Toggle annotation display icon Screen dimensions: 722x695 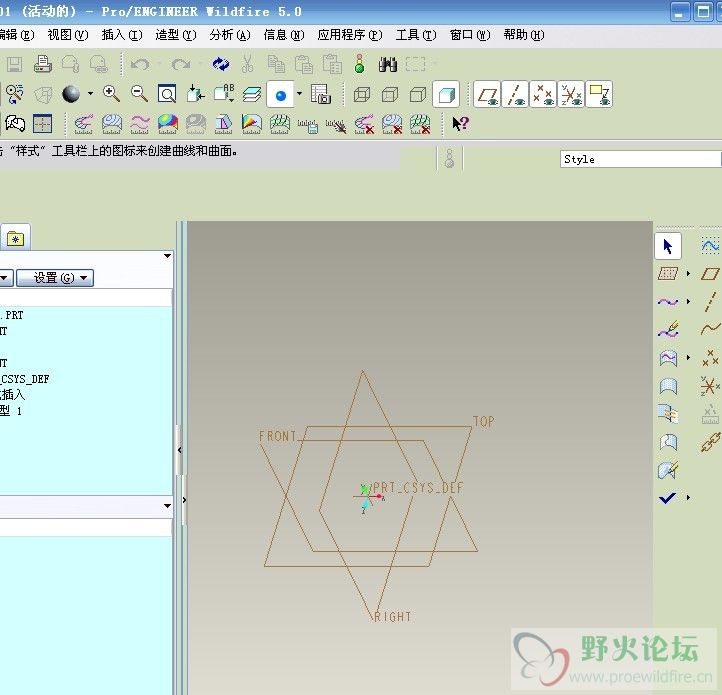coord(600,95)
